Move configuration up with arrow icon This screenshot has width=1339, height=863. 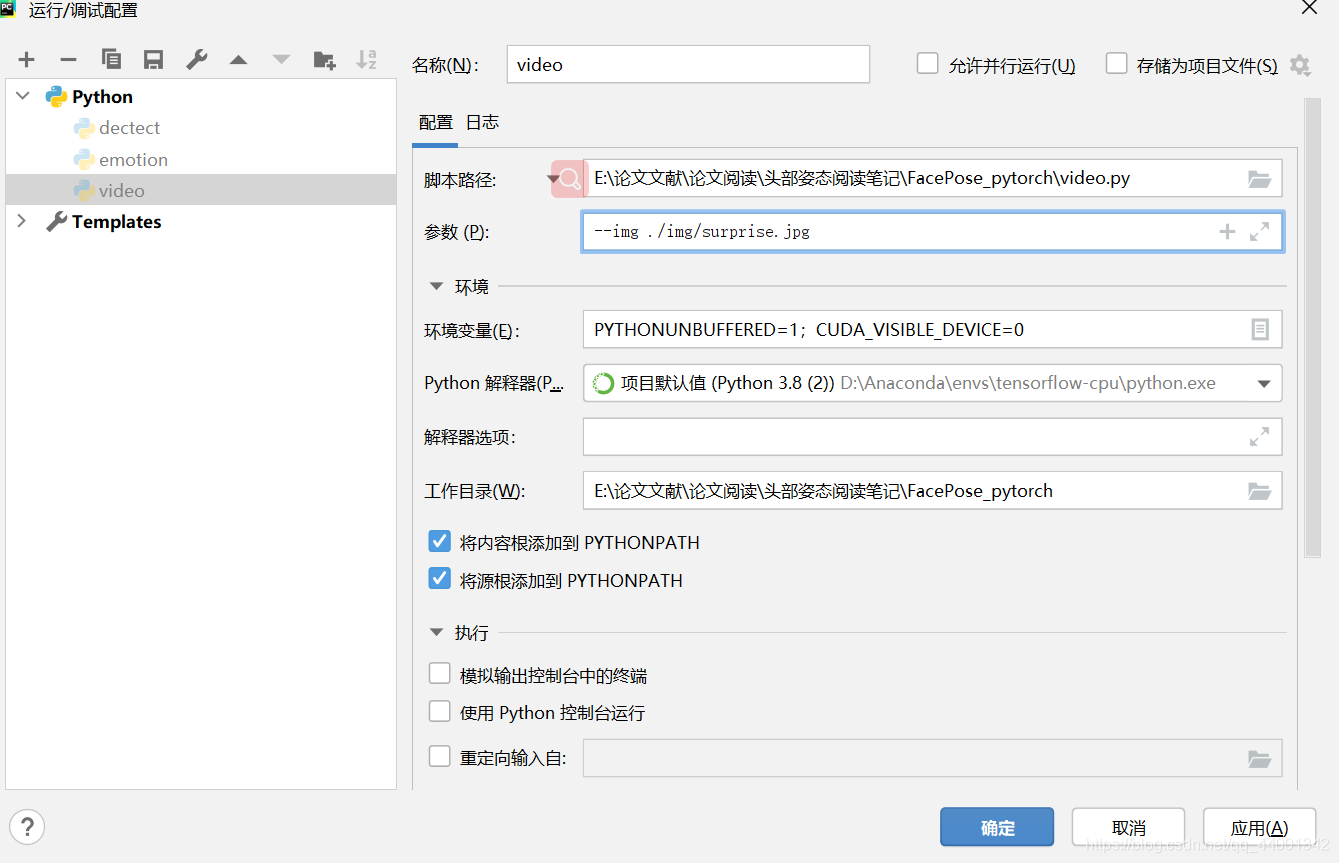click(238, 60)
